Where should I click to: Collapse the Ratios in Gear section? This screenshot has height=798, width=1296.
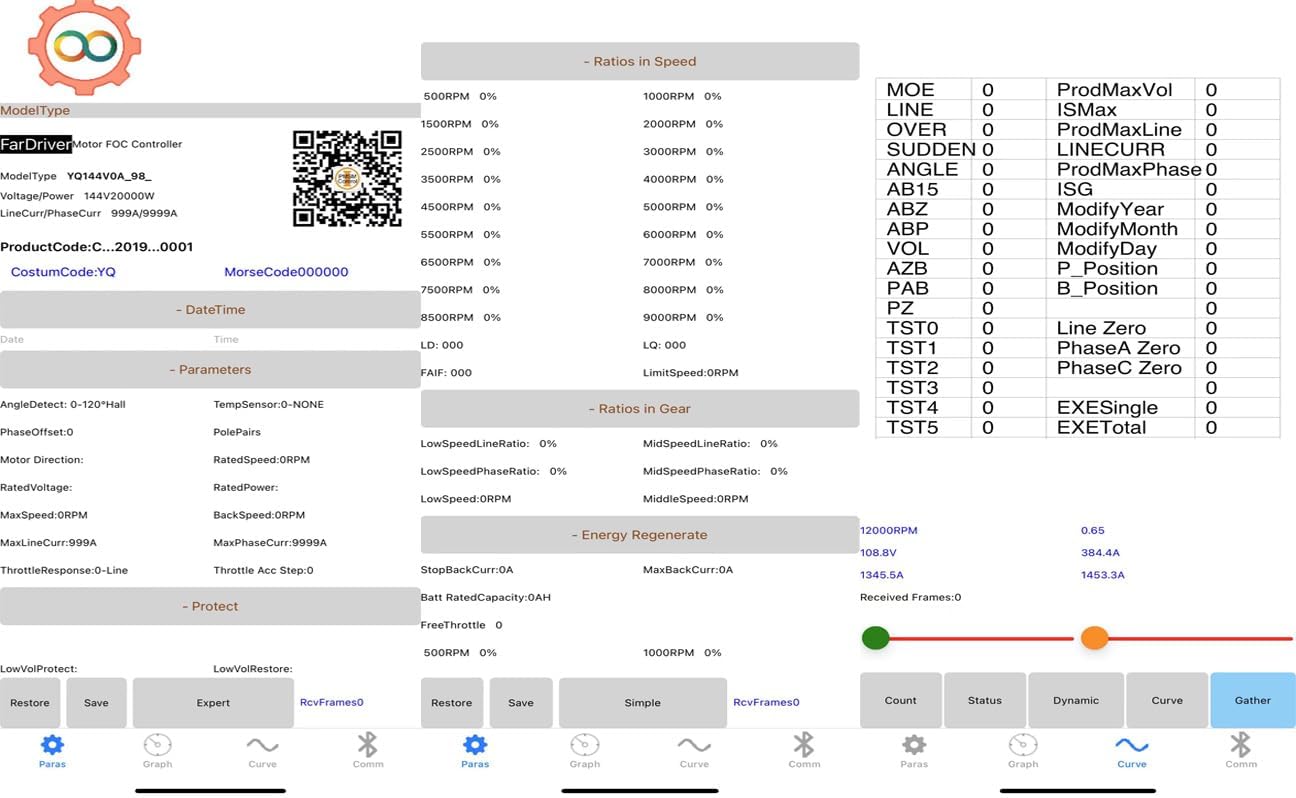[x=640, y=408]
